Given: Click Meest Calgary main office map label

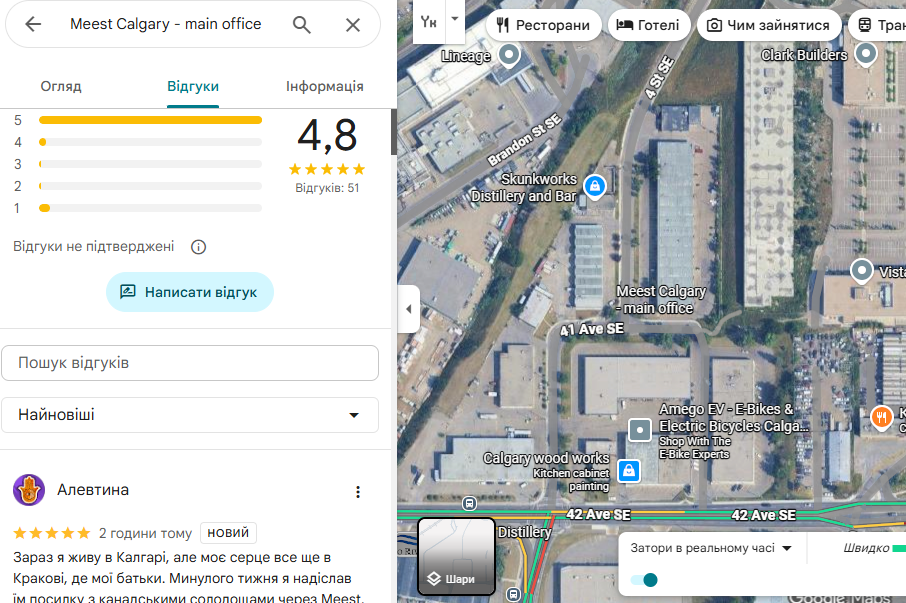Looking at the screenshot, I should [x=660, y=300].
